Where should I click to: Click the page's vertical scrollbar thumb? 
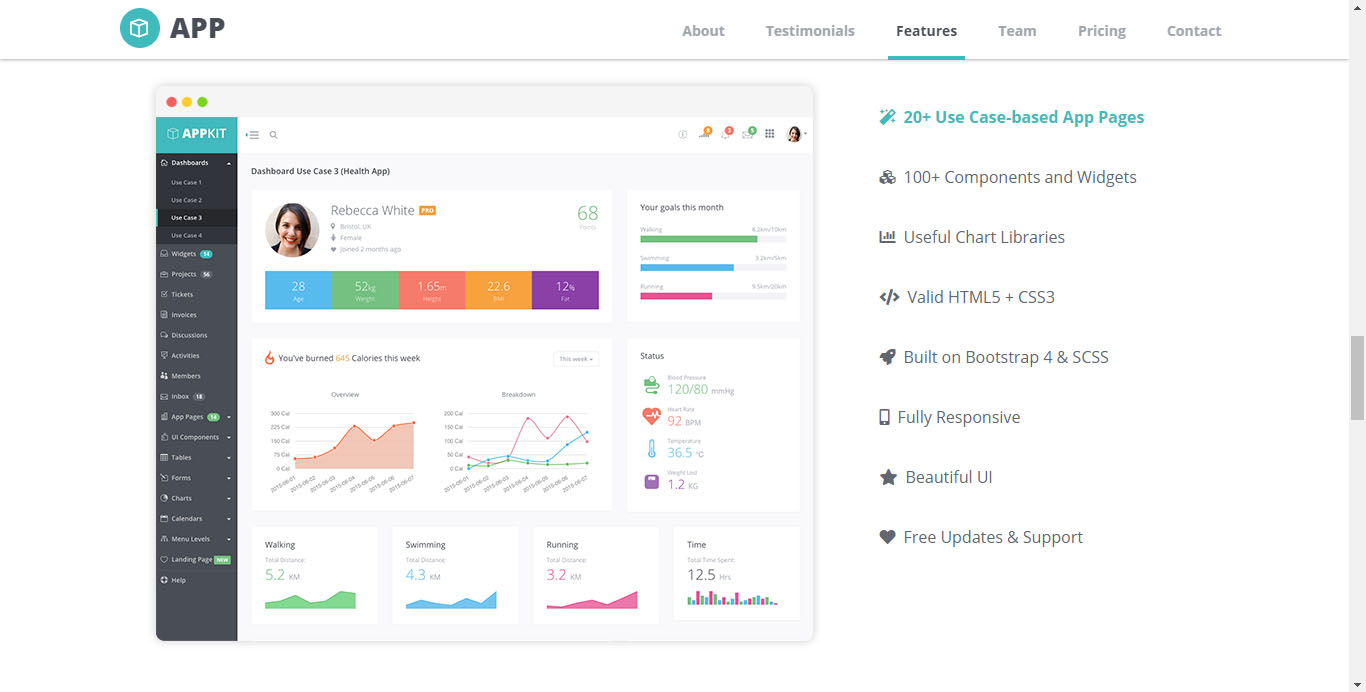coord(1357,378)
